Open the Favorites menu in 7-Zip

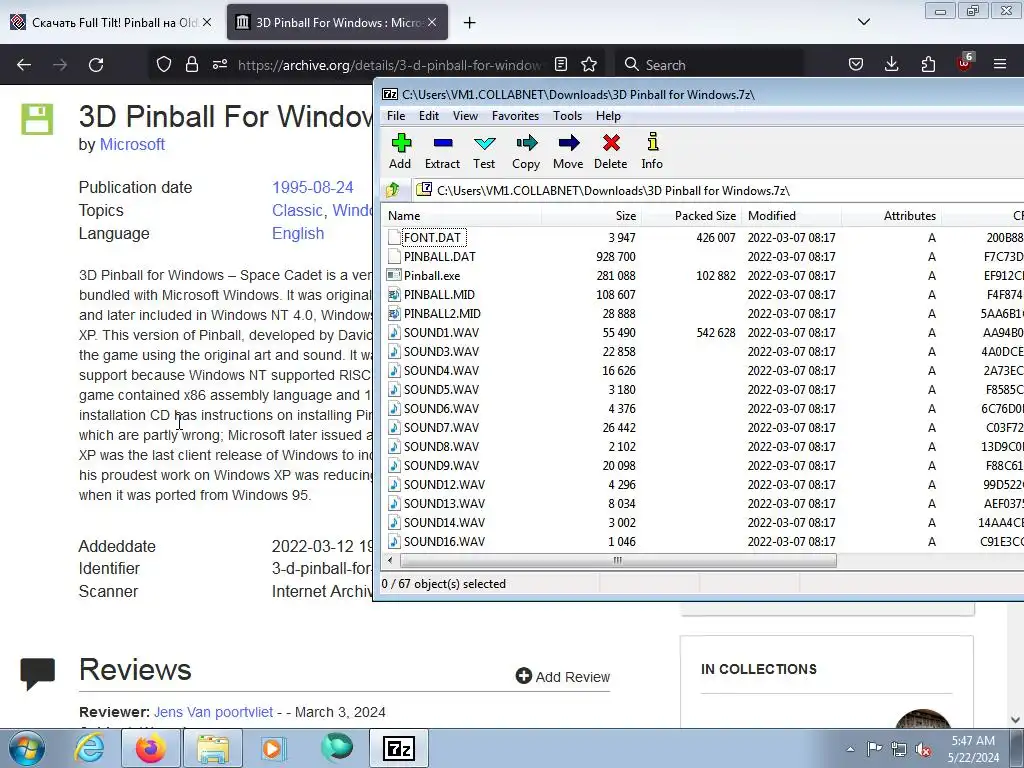pyautogui.click(x=515, y=116)
